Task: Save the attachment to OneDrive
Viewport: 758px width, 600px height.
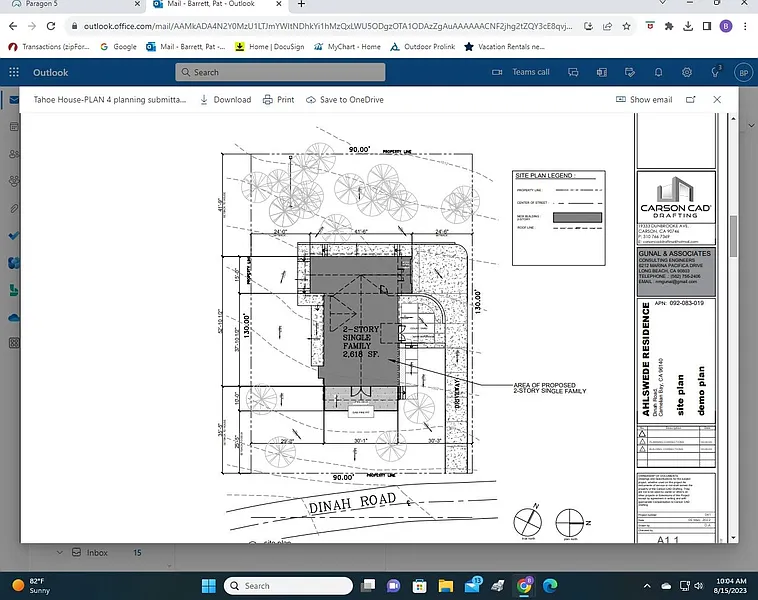Action: [x=344, y=100]
